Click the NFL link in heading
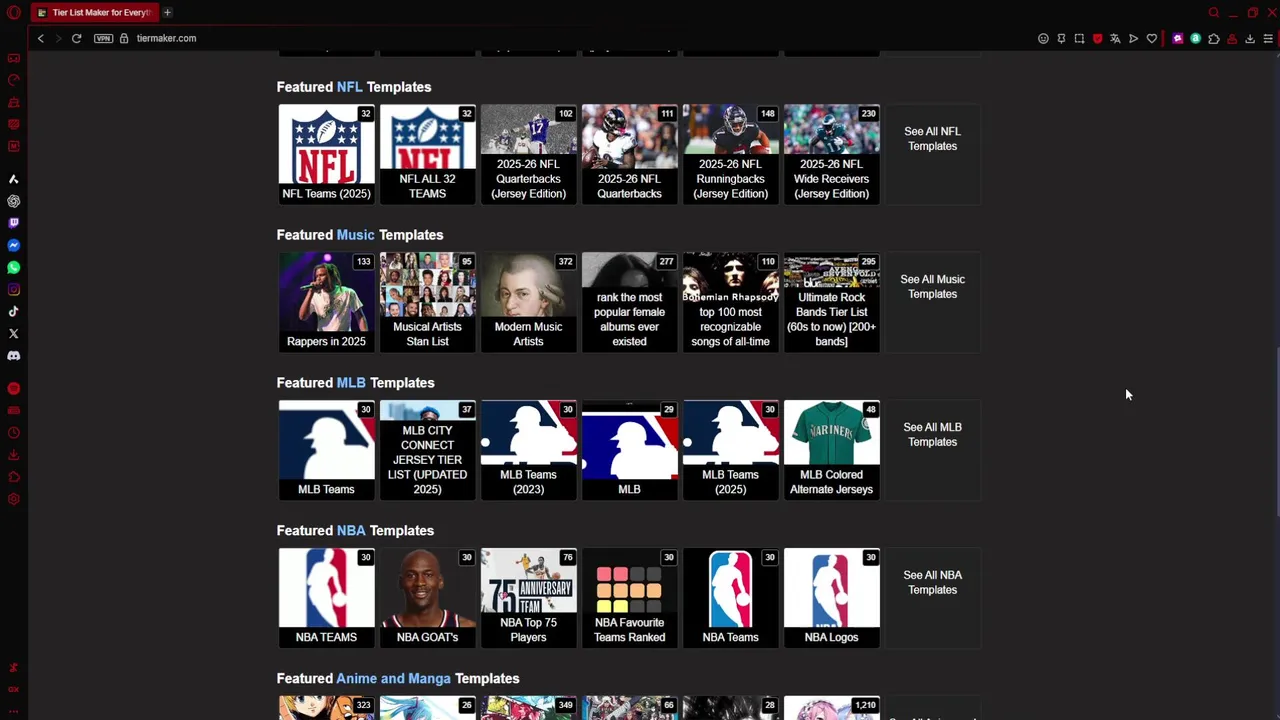 [x=349, y=87]
